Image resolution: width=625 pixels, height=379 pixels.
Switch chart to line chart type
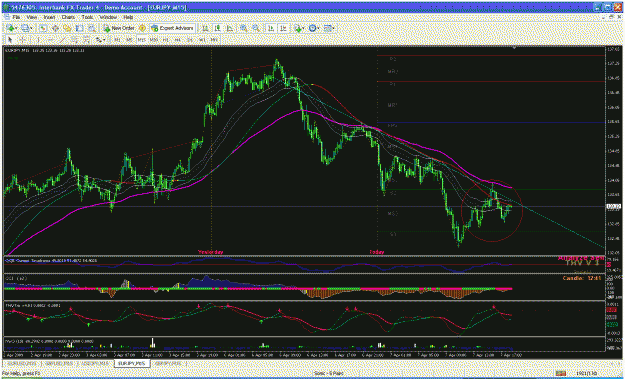pyautogui.click(x=230, y=28)
